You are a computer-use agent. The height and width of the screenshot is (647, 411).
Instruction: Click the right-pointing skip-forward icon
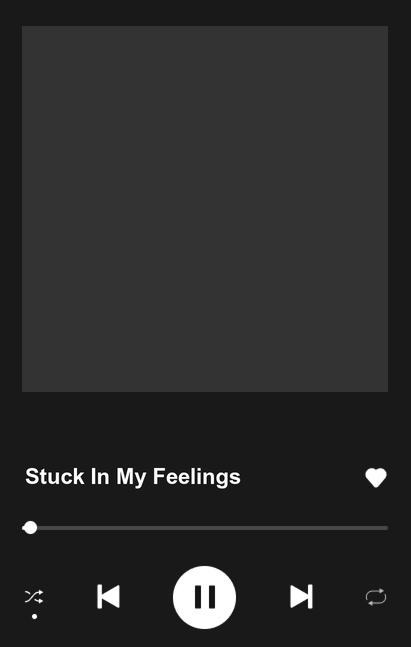tap(301, 597)
